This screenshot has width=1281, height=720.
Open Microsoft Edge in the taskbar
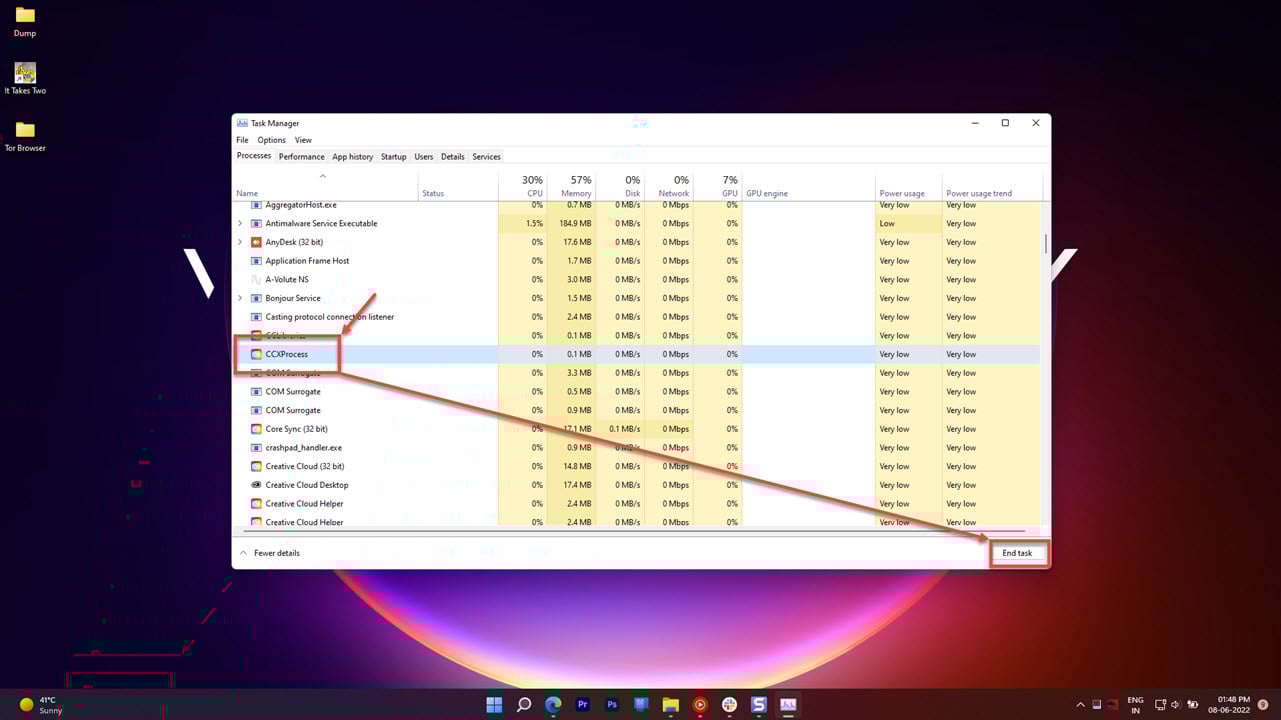(x=553, y=705)
